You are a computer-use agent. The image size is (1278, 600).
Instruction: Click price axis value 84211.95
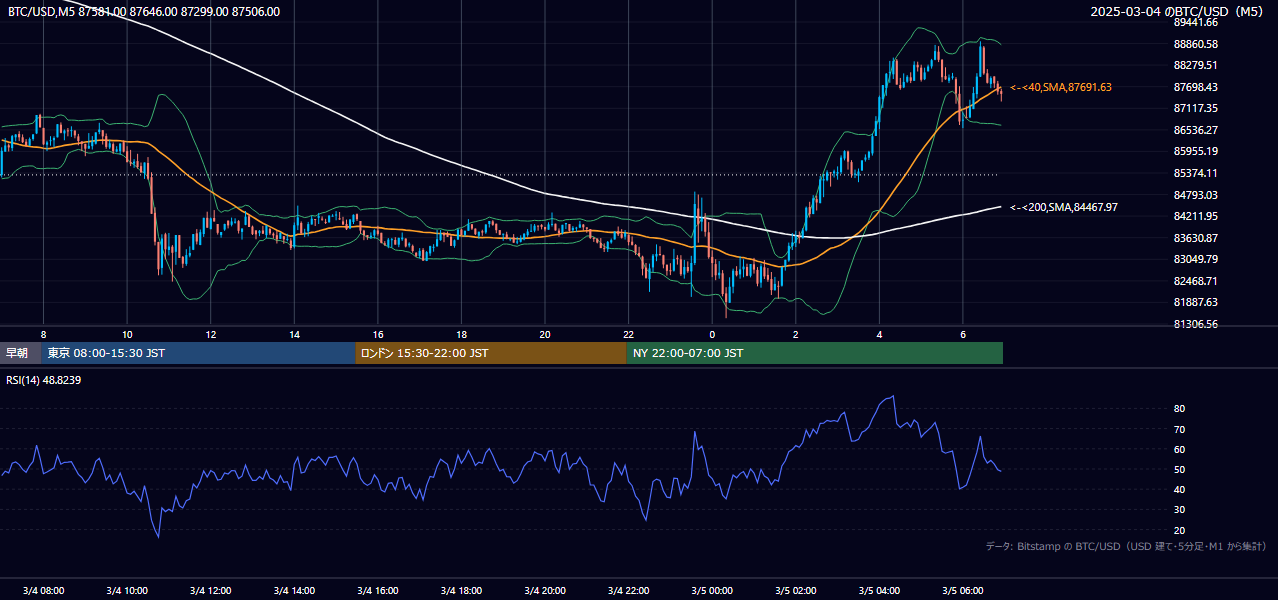[x=1195, y=216]
